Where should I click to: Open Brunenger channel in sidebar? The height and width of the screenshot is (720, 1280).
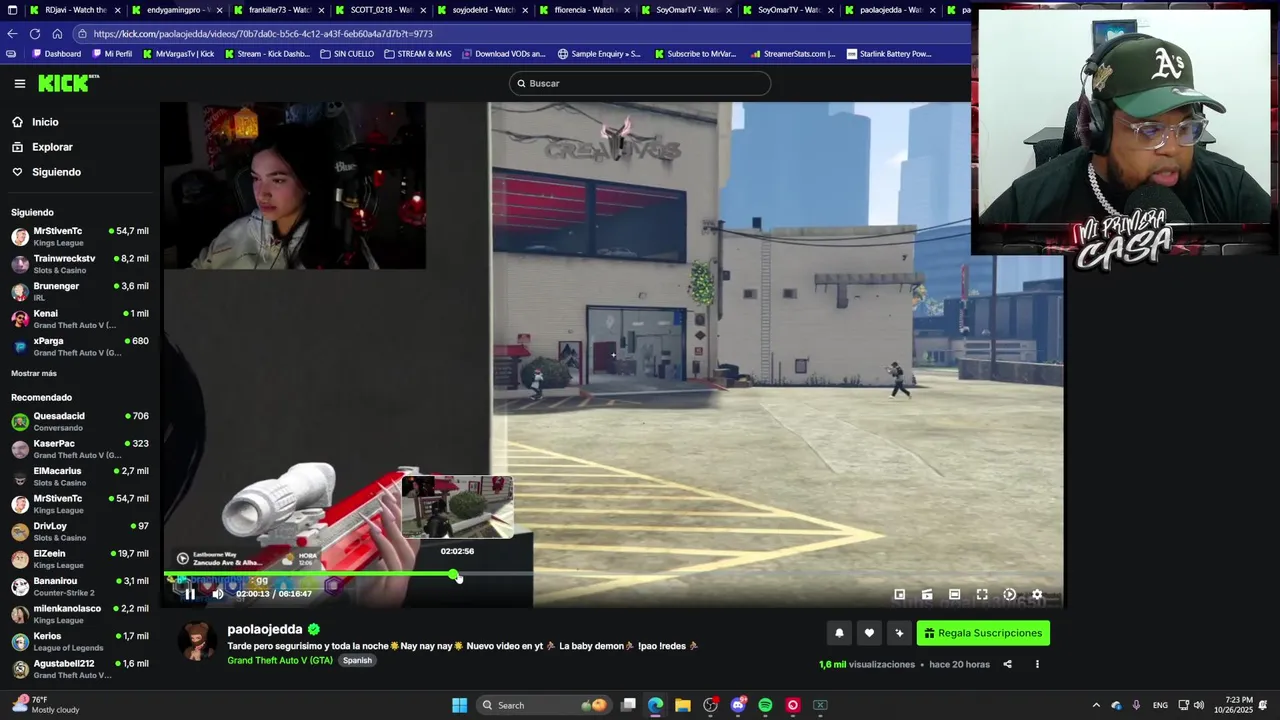(x=80, y=291)
